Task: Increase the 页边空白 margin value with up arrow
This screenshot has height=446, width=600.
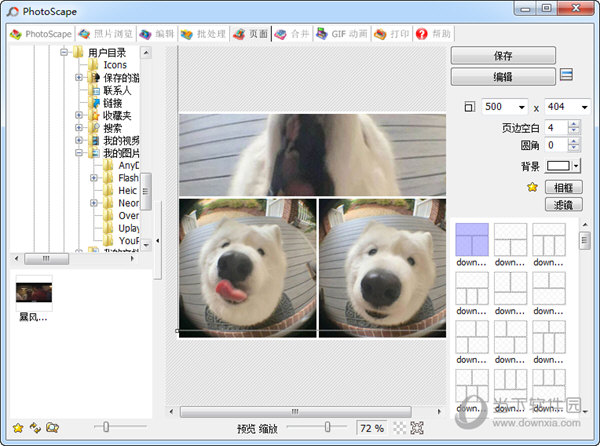Action: coord(573,124)
